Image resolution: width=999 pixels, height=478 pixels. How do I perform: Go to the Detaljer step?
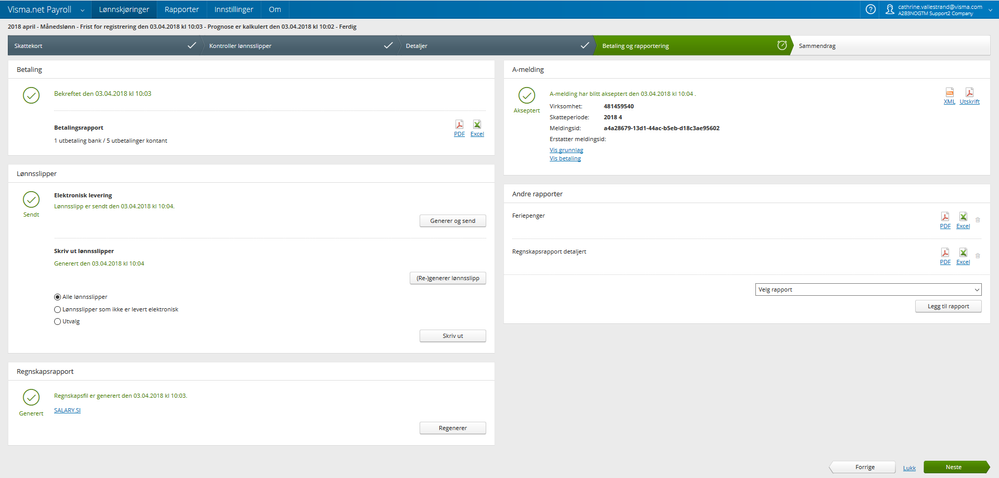pos(496,46)
